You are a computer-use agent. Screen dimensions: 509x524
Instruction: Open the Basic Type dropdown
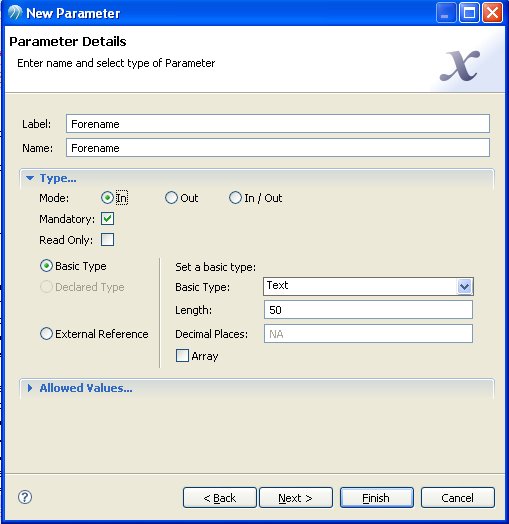[465, 286]
